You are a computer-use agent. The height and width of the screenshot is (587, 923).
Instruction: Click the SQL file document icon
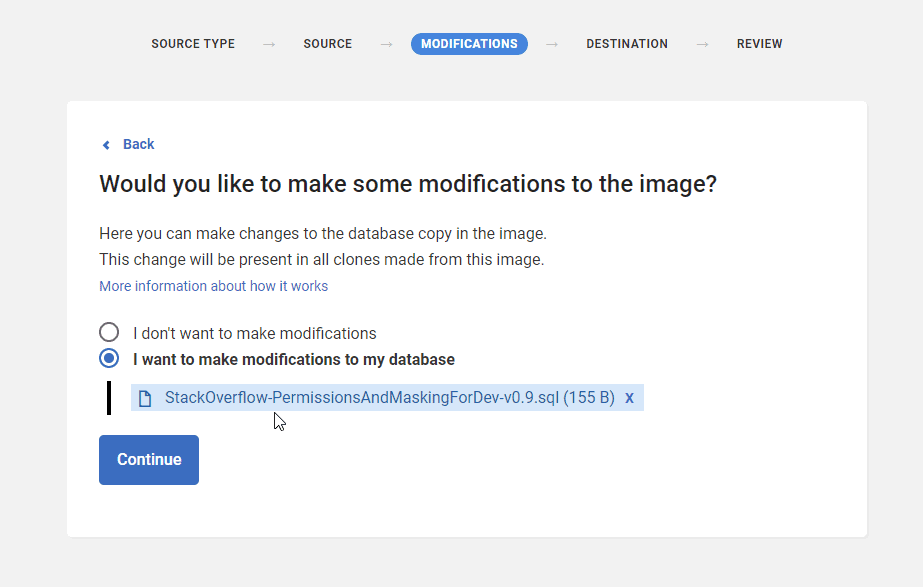point(145,398)
